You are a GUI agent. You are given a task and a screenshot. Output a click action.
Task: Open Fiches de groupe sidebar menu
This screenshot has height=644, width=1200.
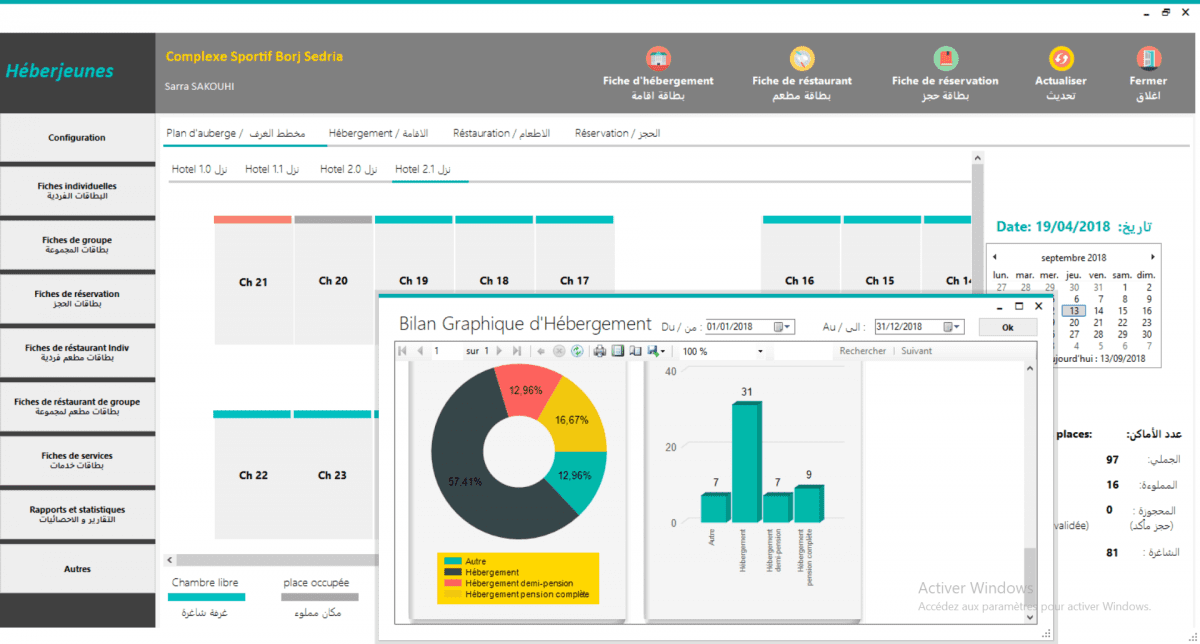pos(77,245)
